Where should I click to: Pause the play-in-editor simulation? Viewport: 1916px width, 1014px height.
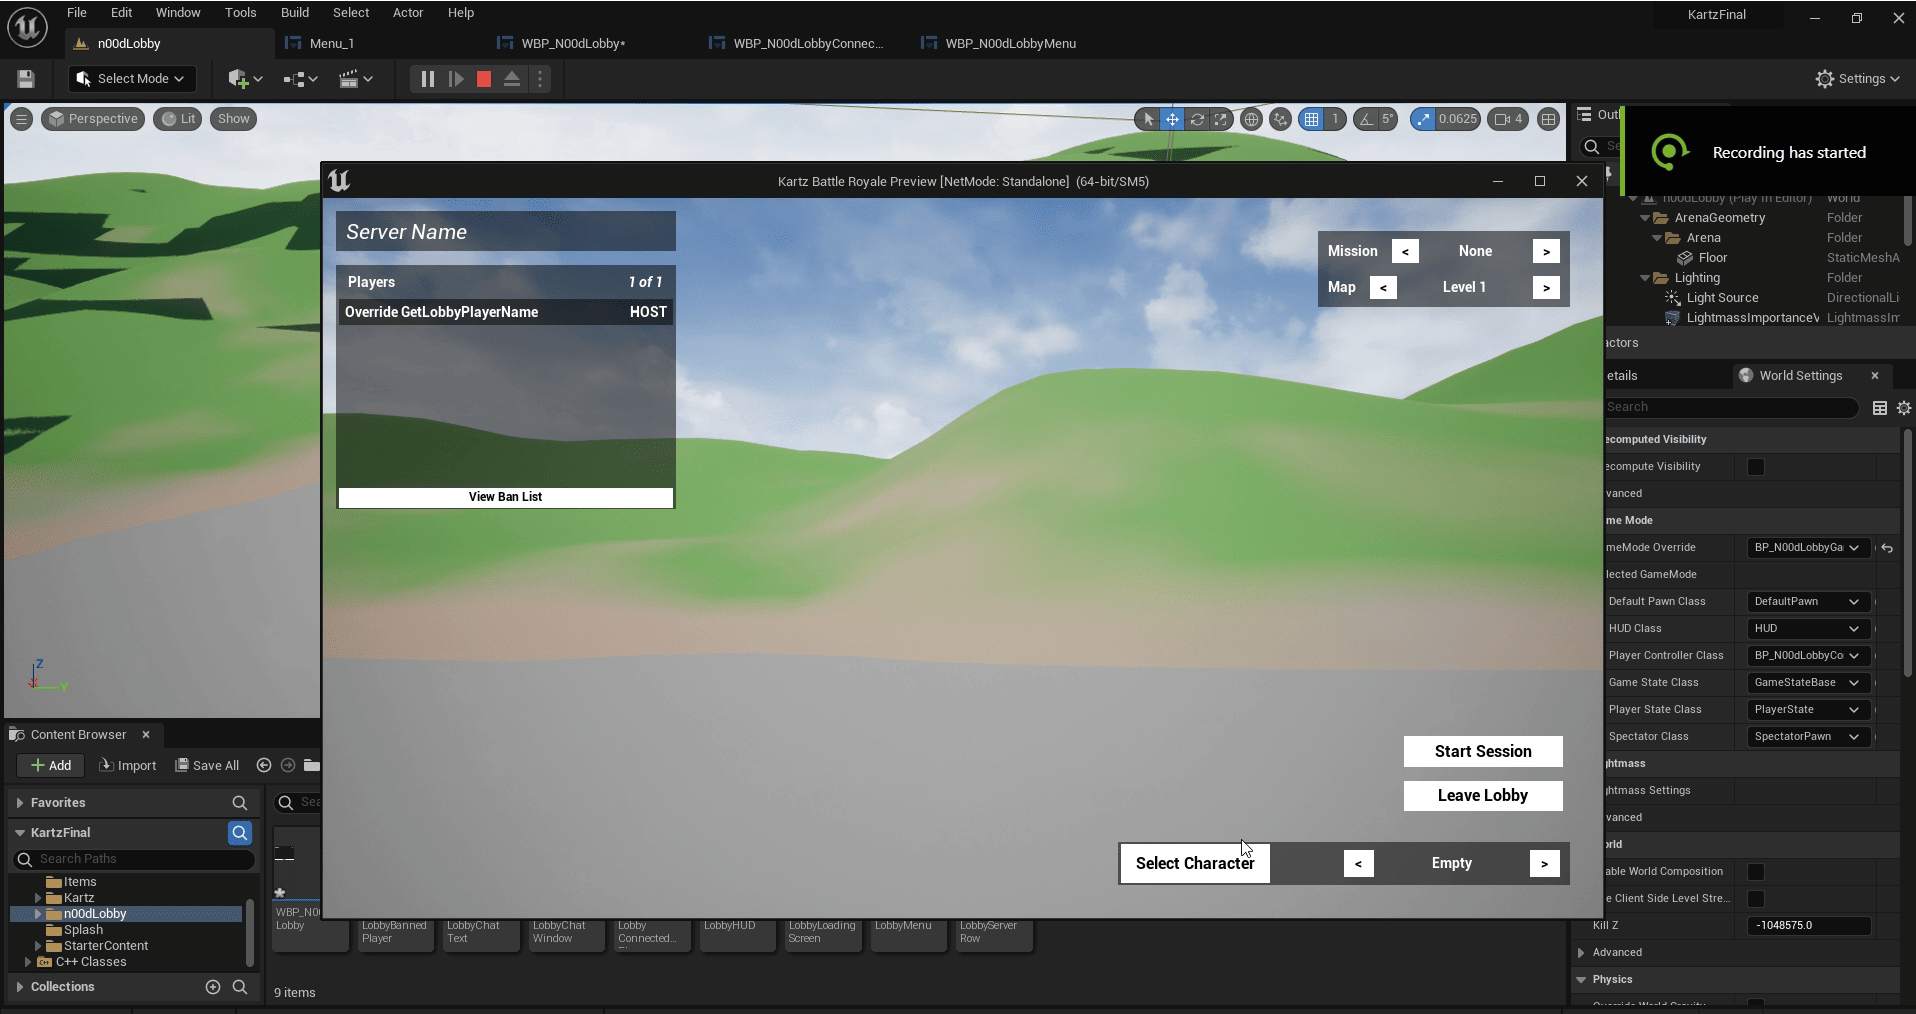pos(427,79)
